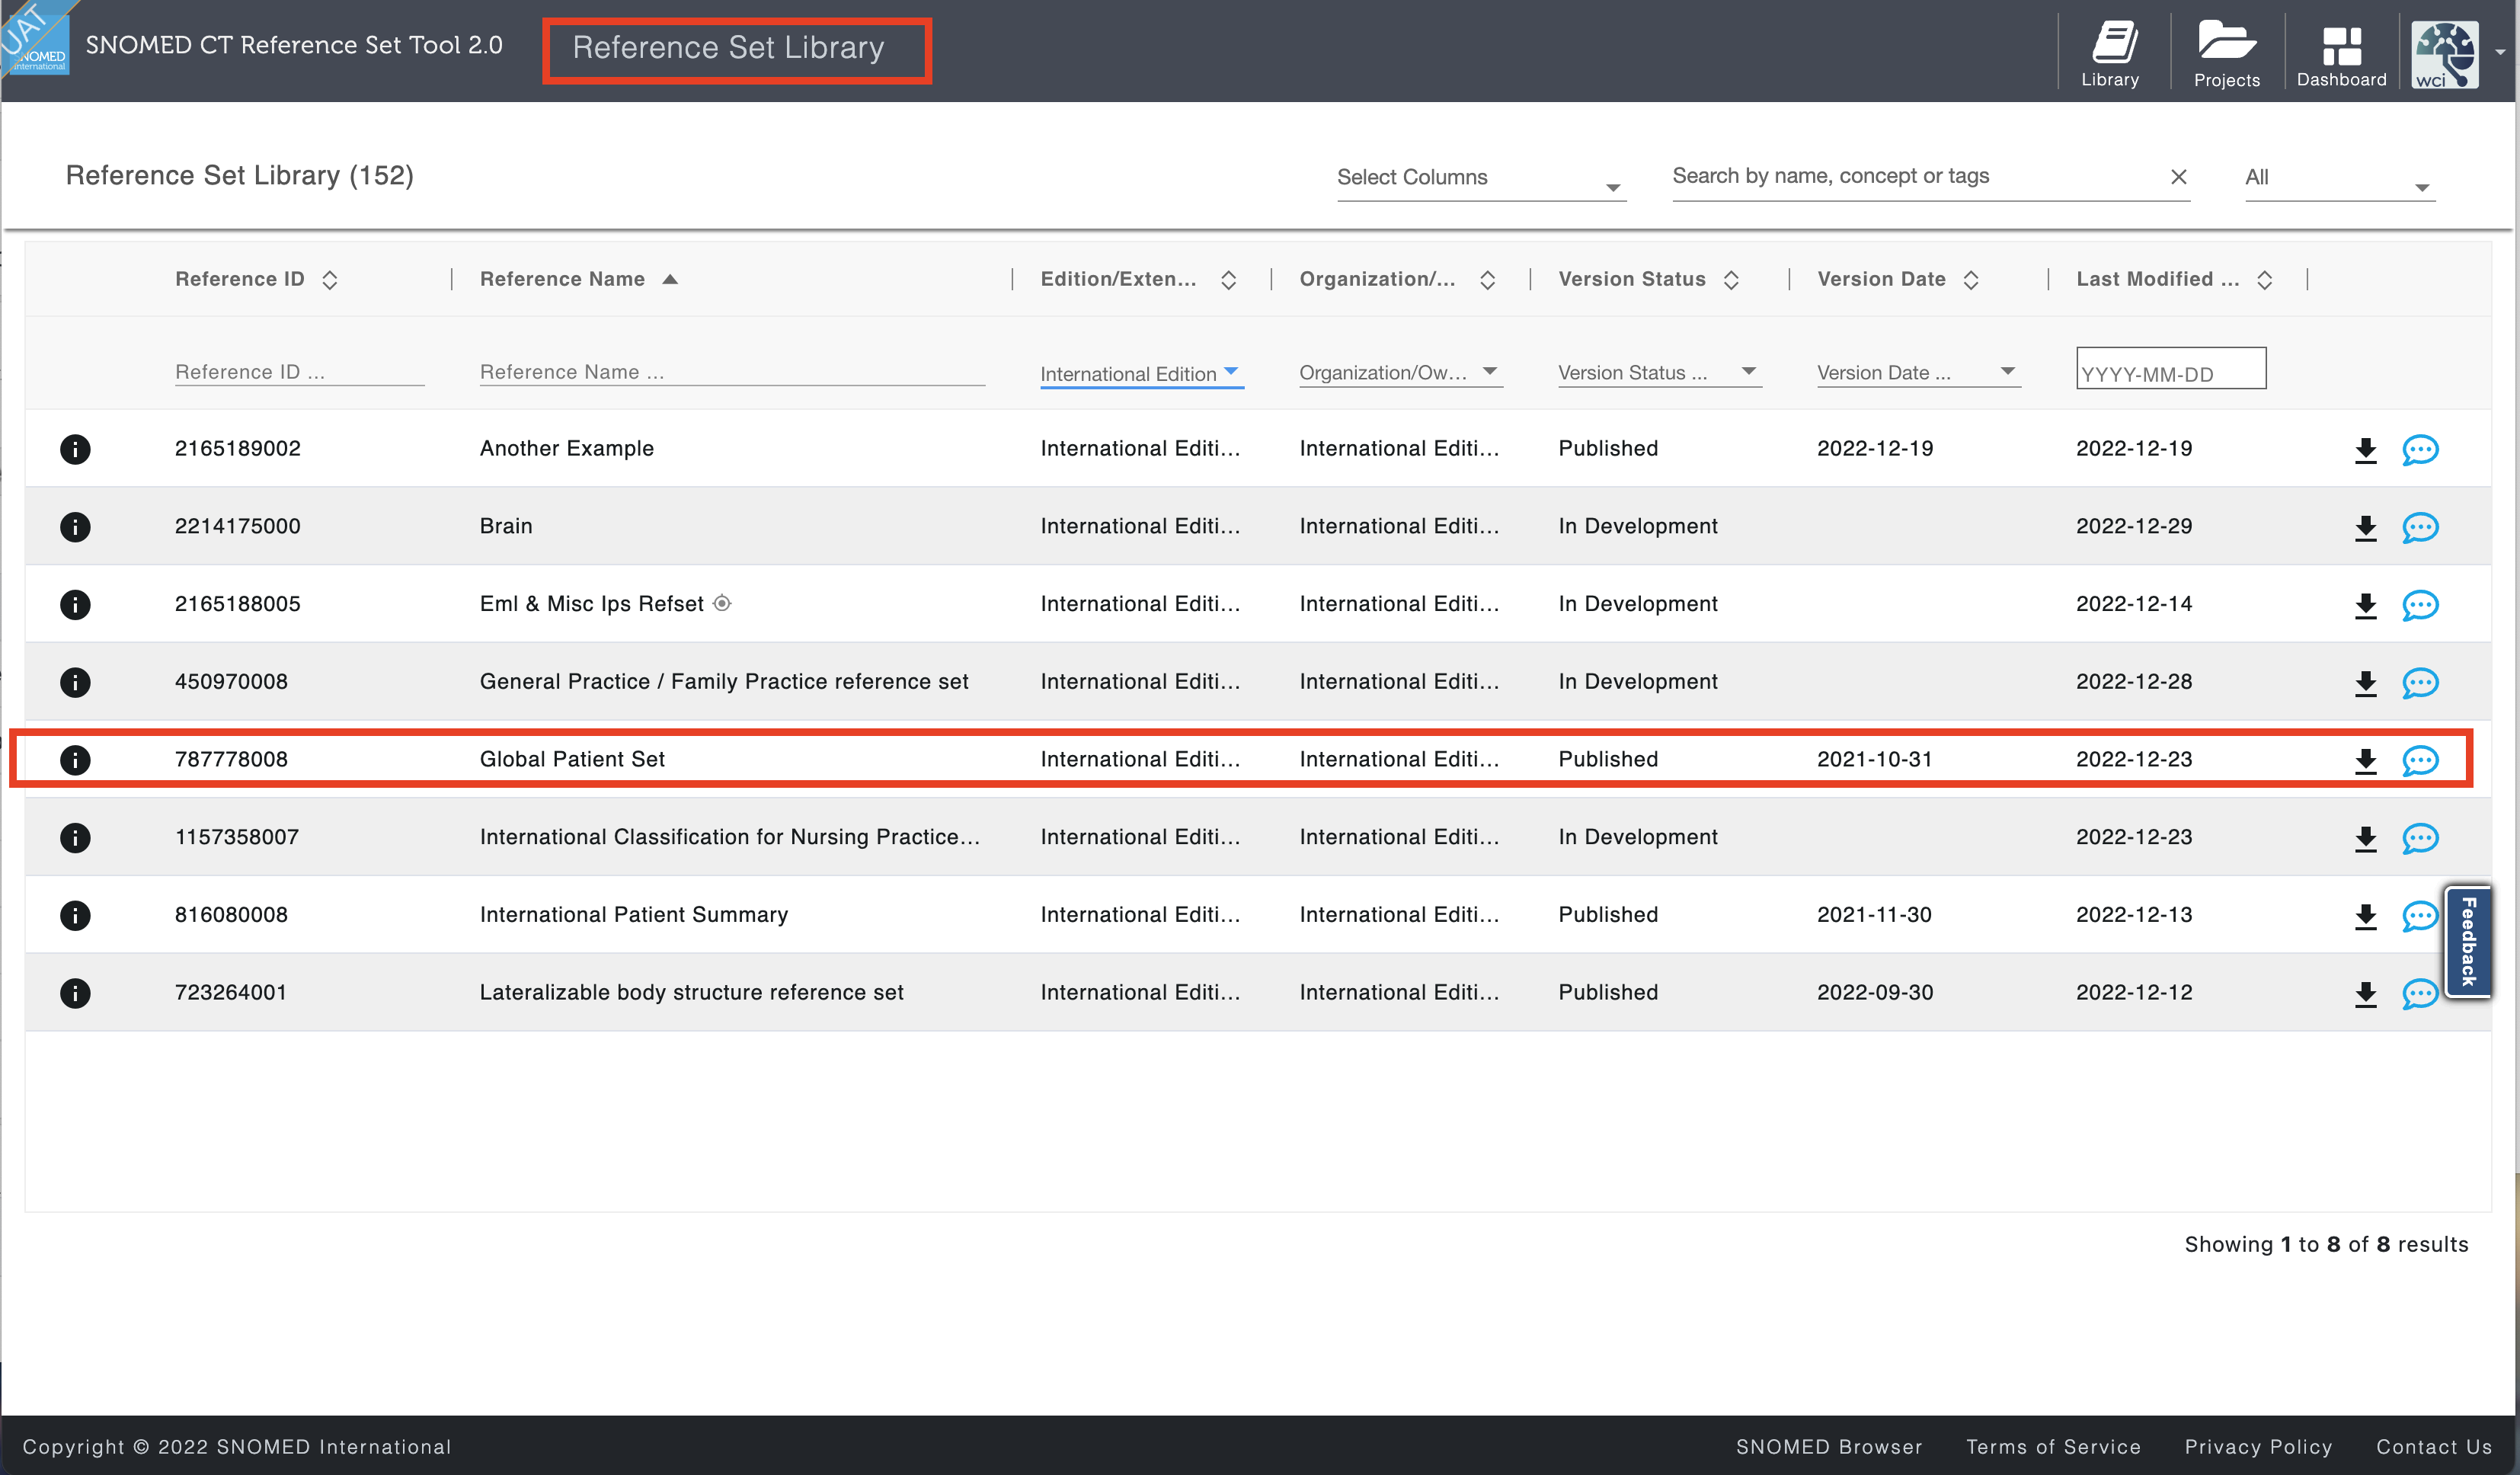Clear the search field with X
2520x1475 pixels.
tap(2178, 177)
